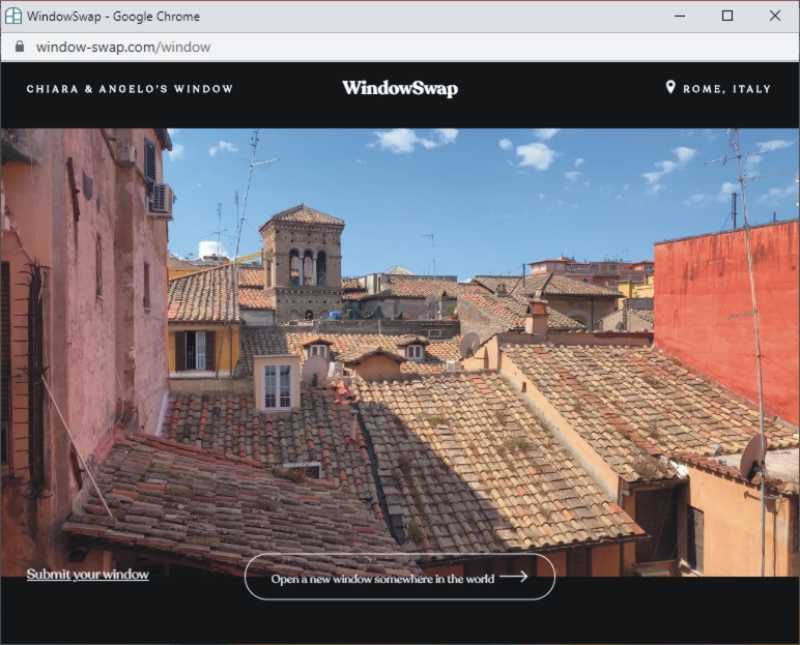This screenshot has height=645, width=800.
Task: Click the "Chiara & Angelo's Window" label
Action: (130, 89)
